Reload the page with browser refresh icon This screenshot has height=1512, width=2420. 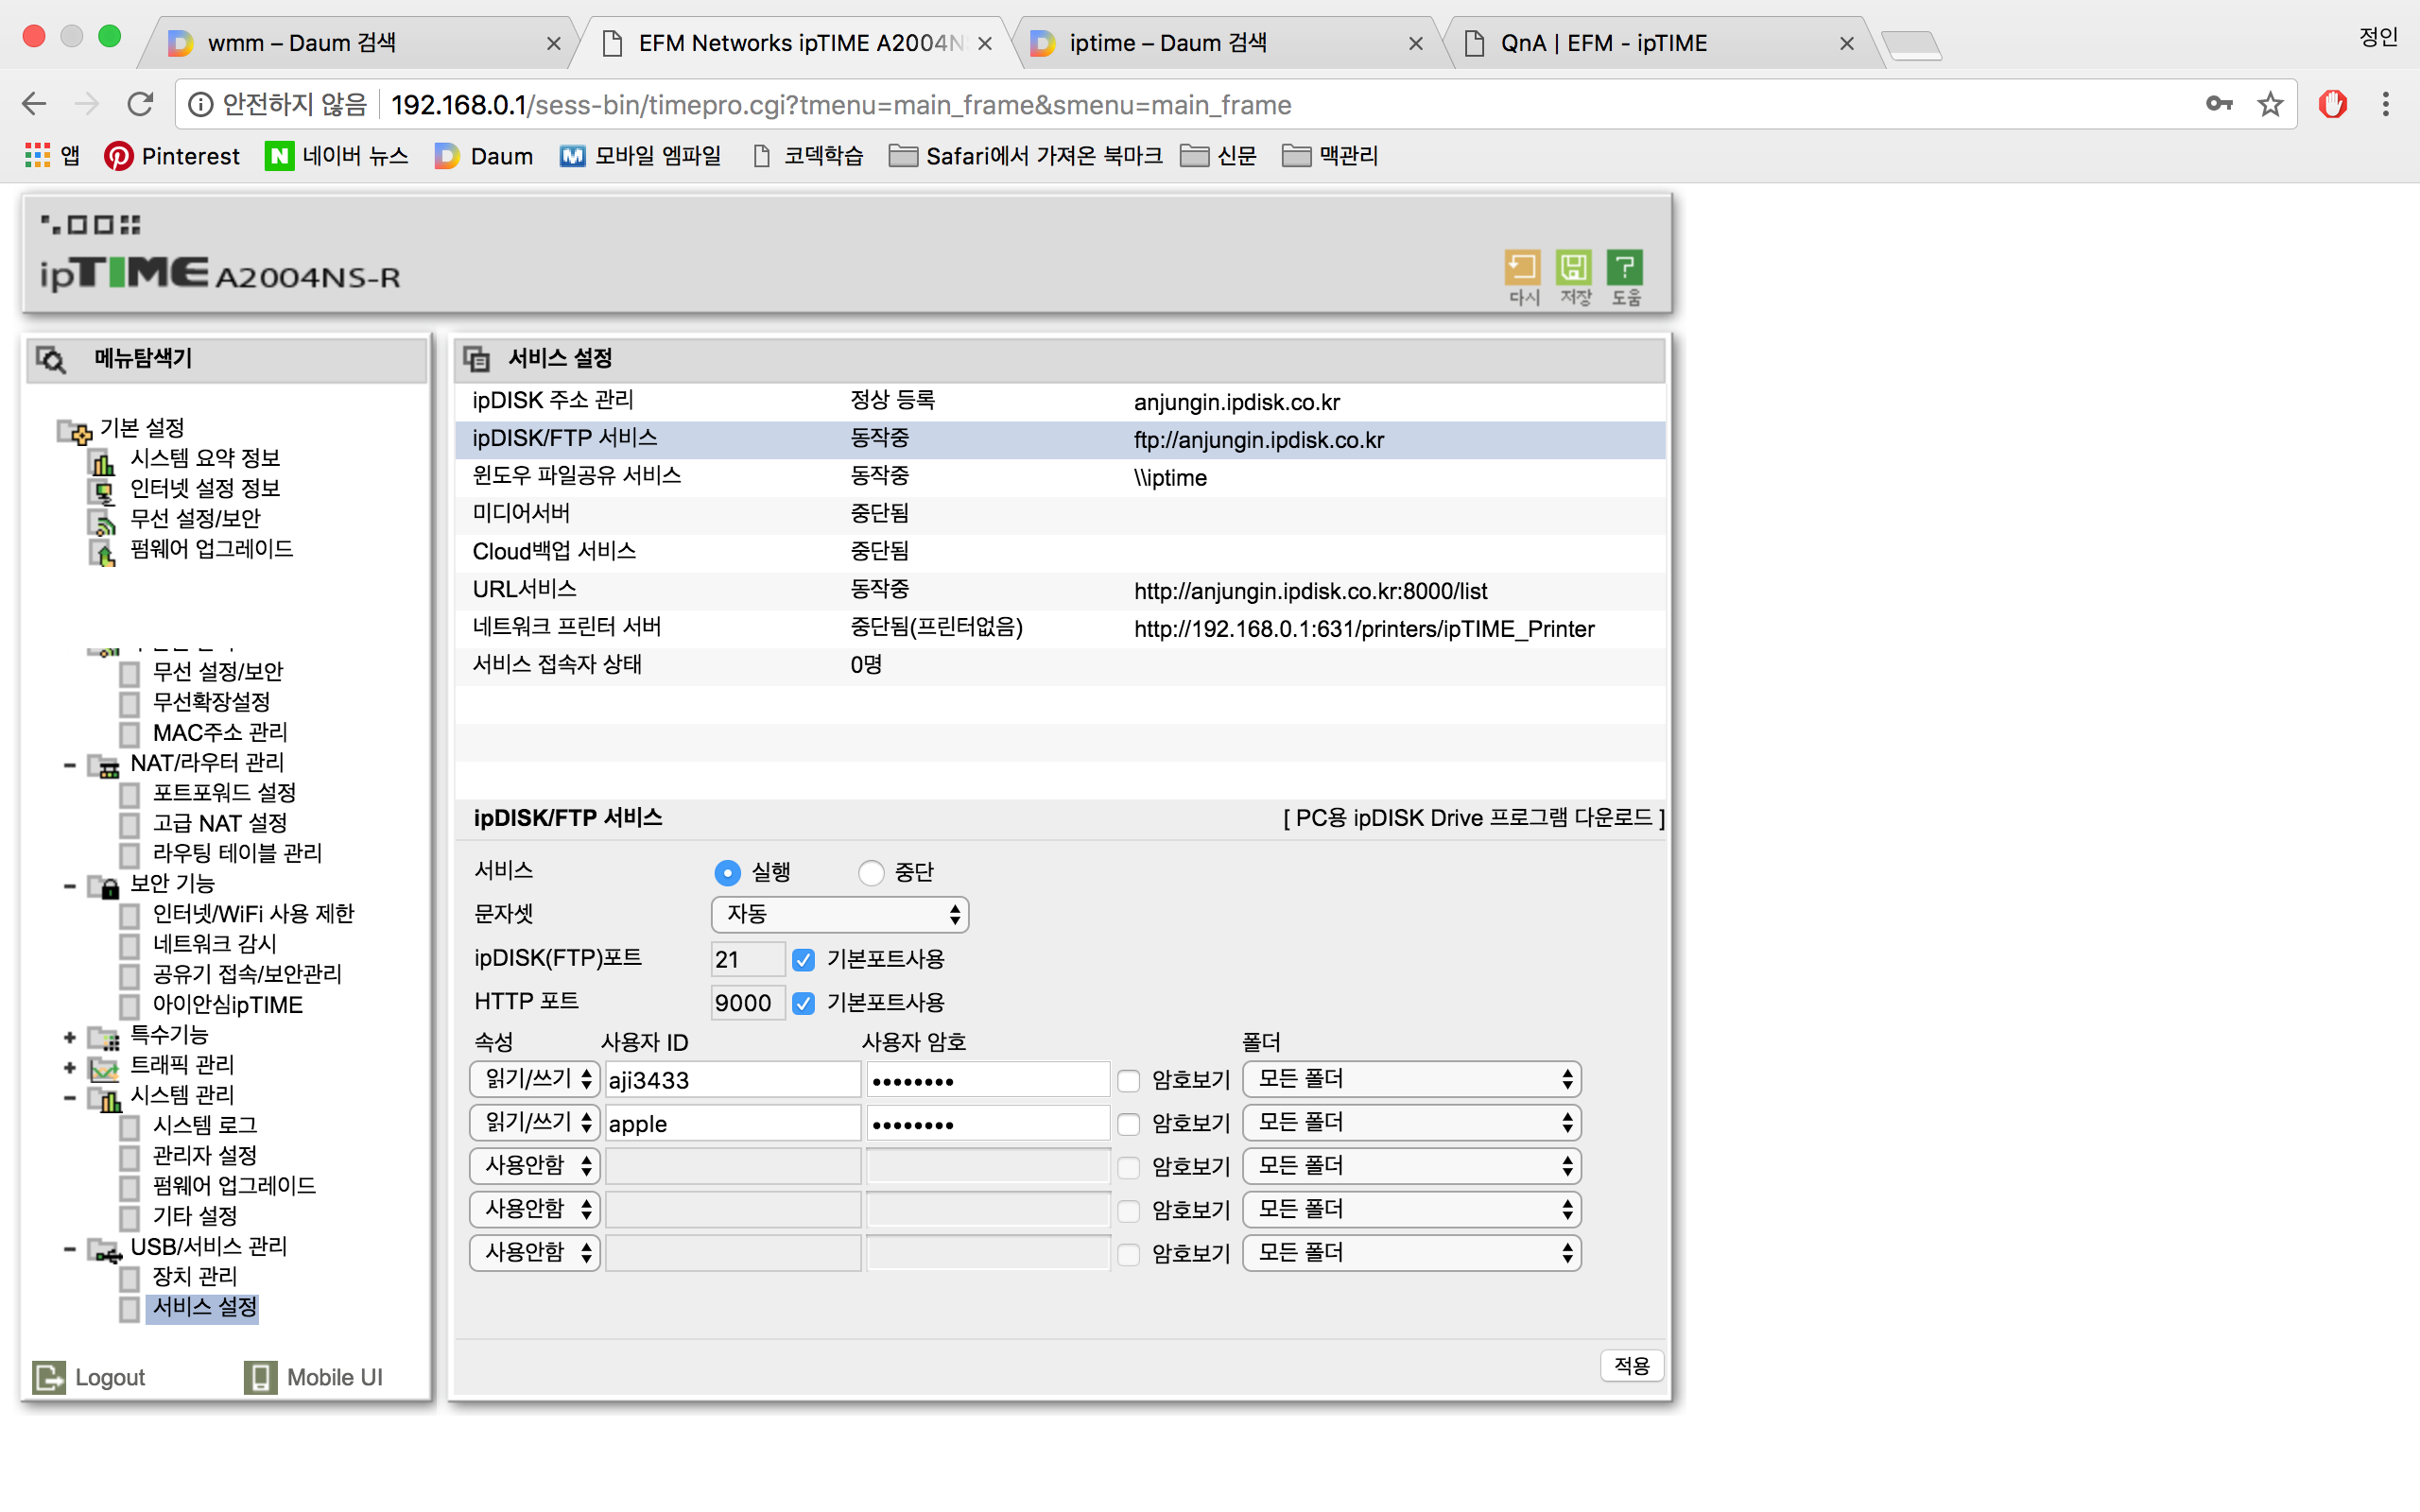[140, 104]
